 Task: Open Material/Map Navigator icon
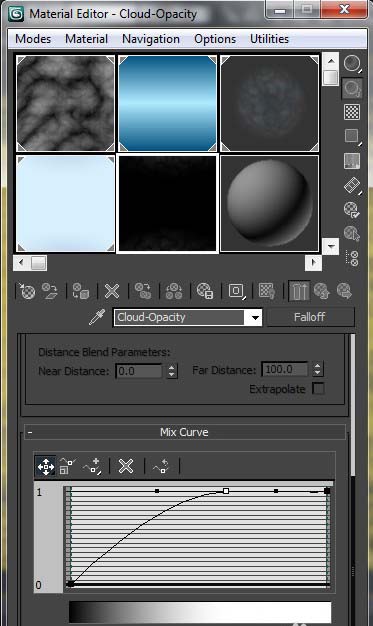click(352, 258)
